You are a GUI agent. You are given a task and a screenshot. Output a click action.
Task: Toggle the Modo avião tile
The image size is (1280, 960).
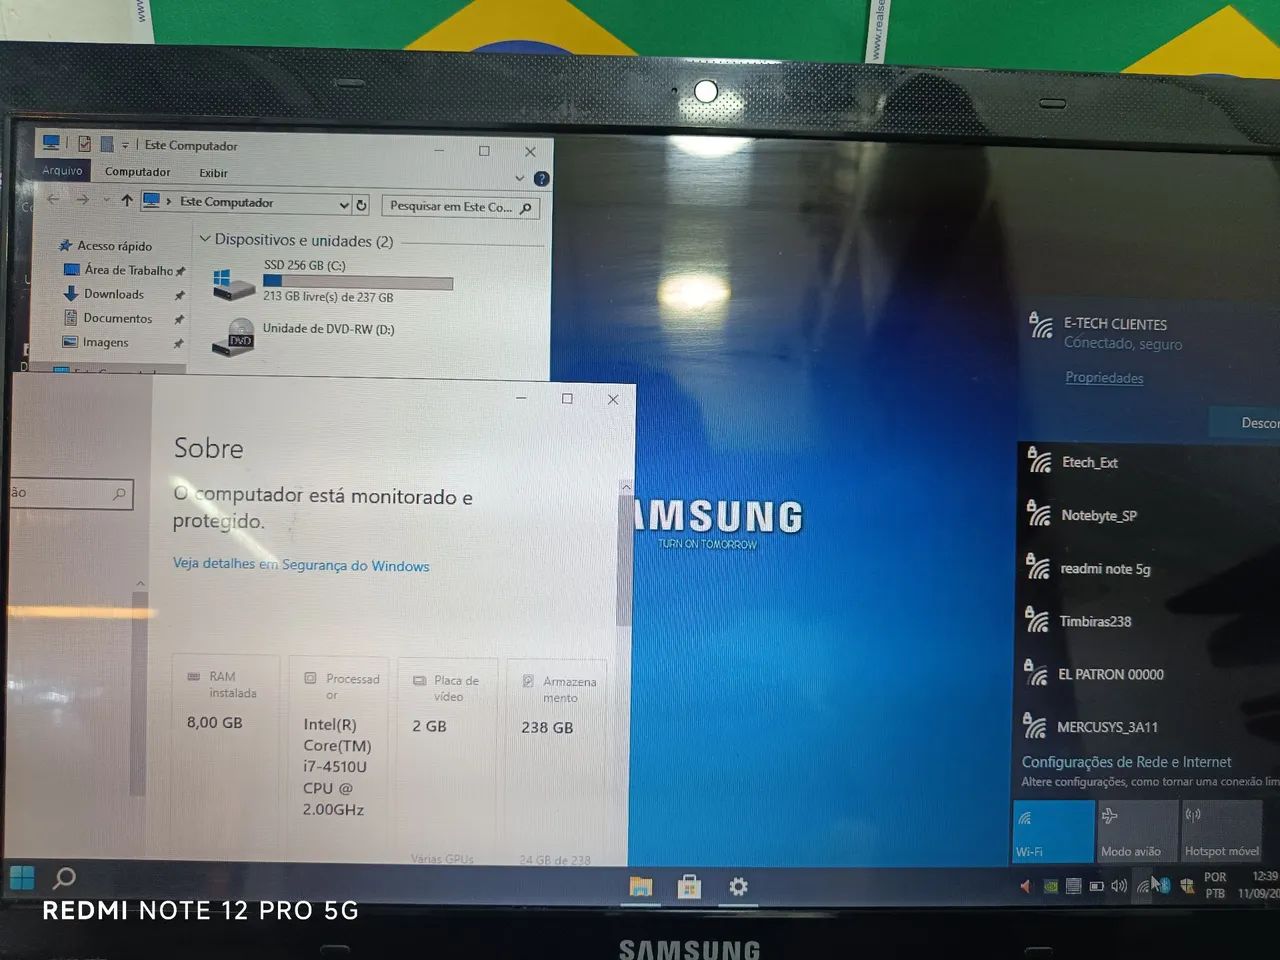coord(1138,831)
